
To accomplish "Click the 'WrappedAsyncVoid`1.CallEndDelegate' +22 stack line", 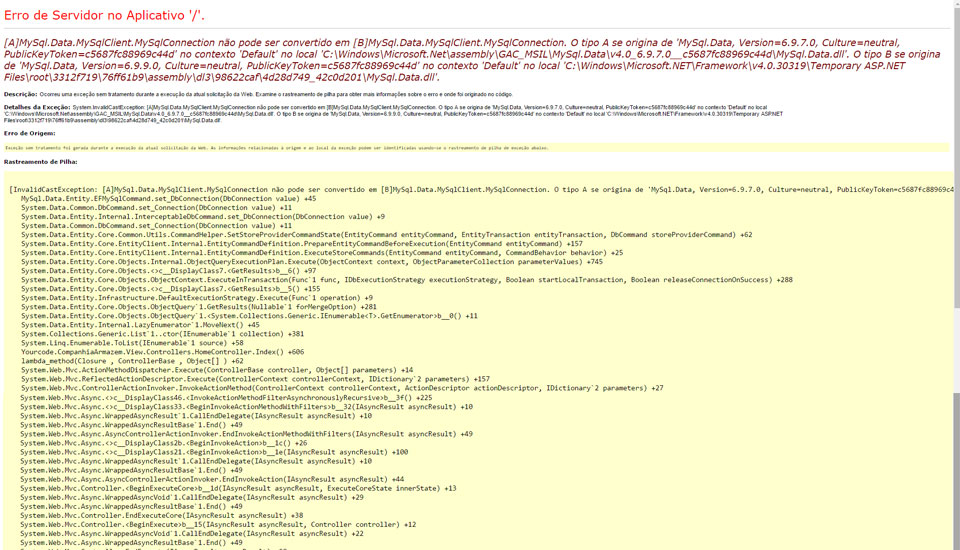I will click(x=192, y=533).
